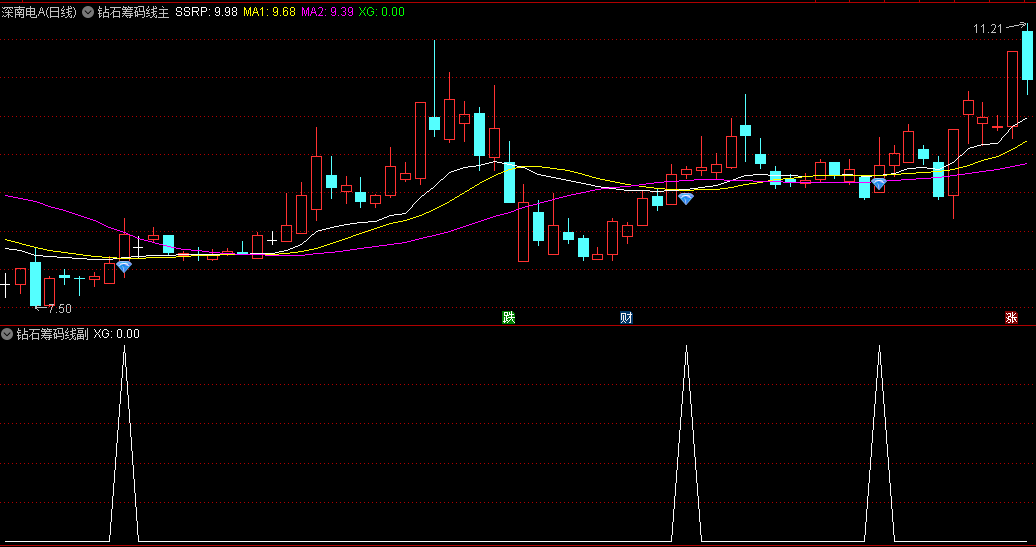Select the magenta MA2: 9.39 label
The image size is (1036, 547).
click(327, 12)
